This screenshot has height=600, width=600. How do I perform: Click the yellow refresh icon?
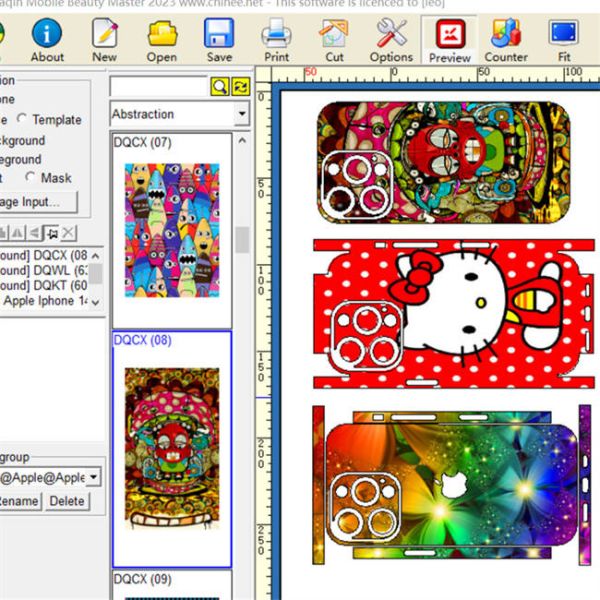(x=240, y=87)
